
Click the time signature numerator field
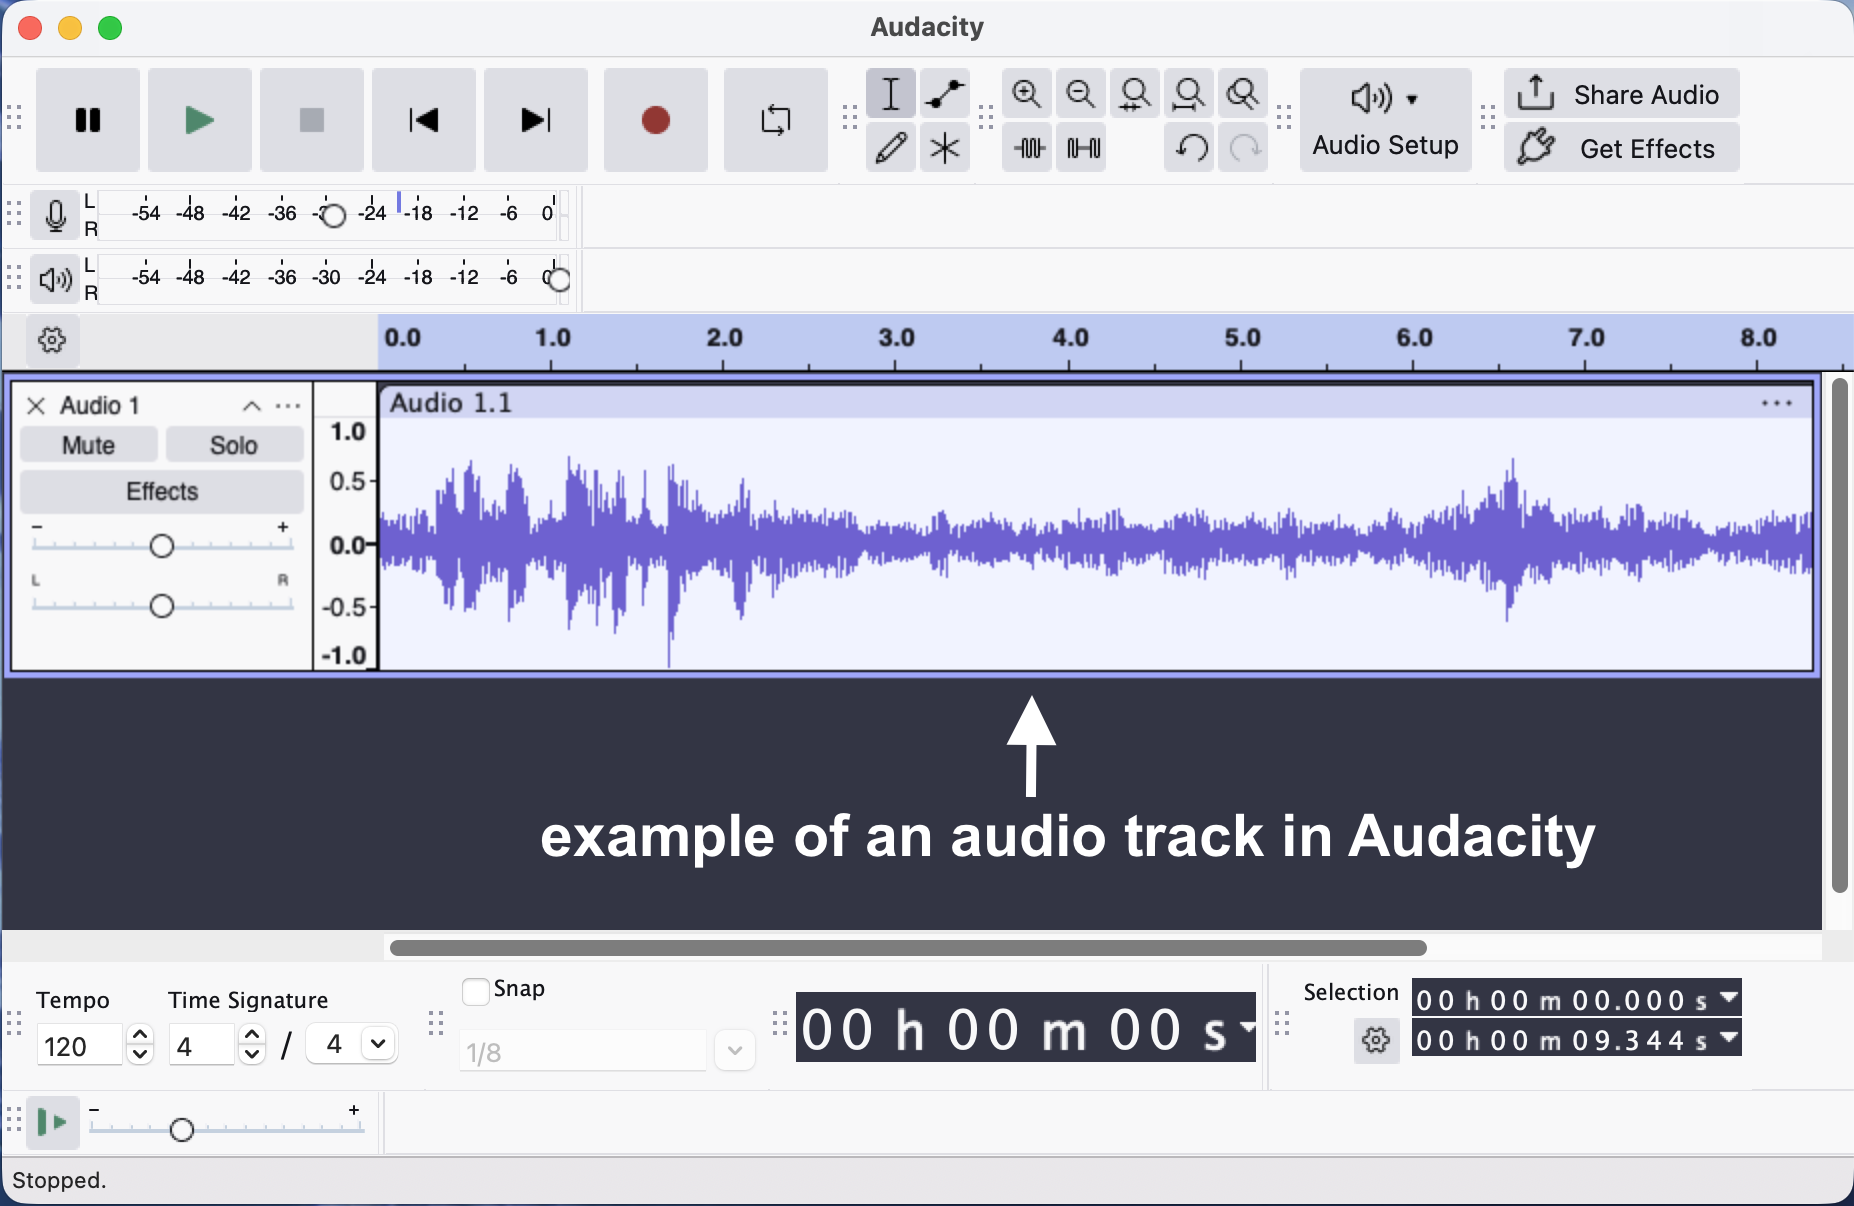pos(202,1046)
